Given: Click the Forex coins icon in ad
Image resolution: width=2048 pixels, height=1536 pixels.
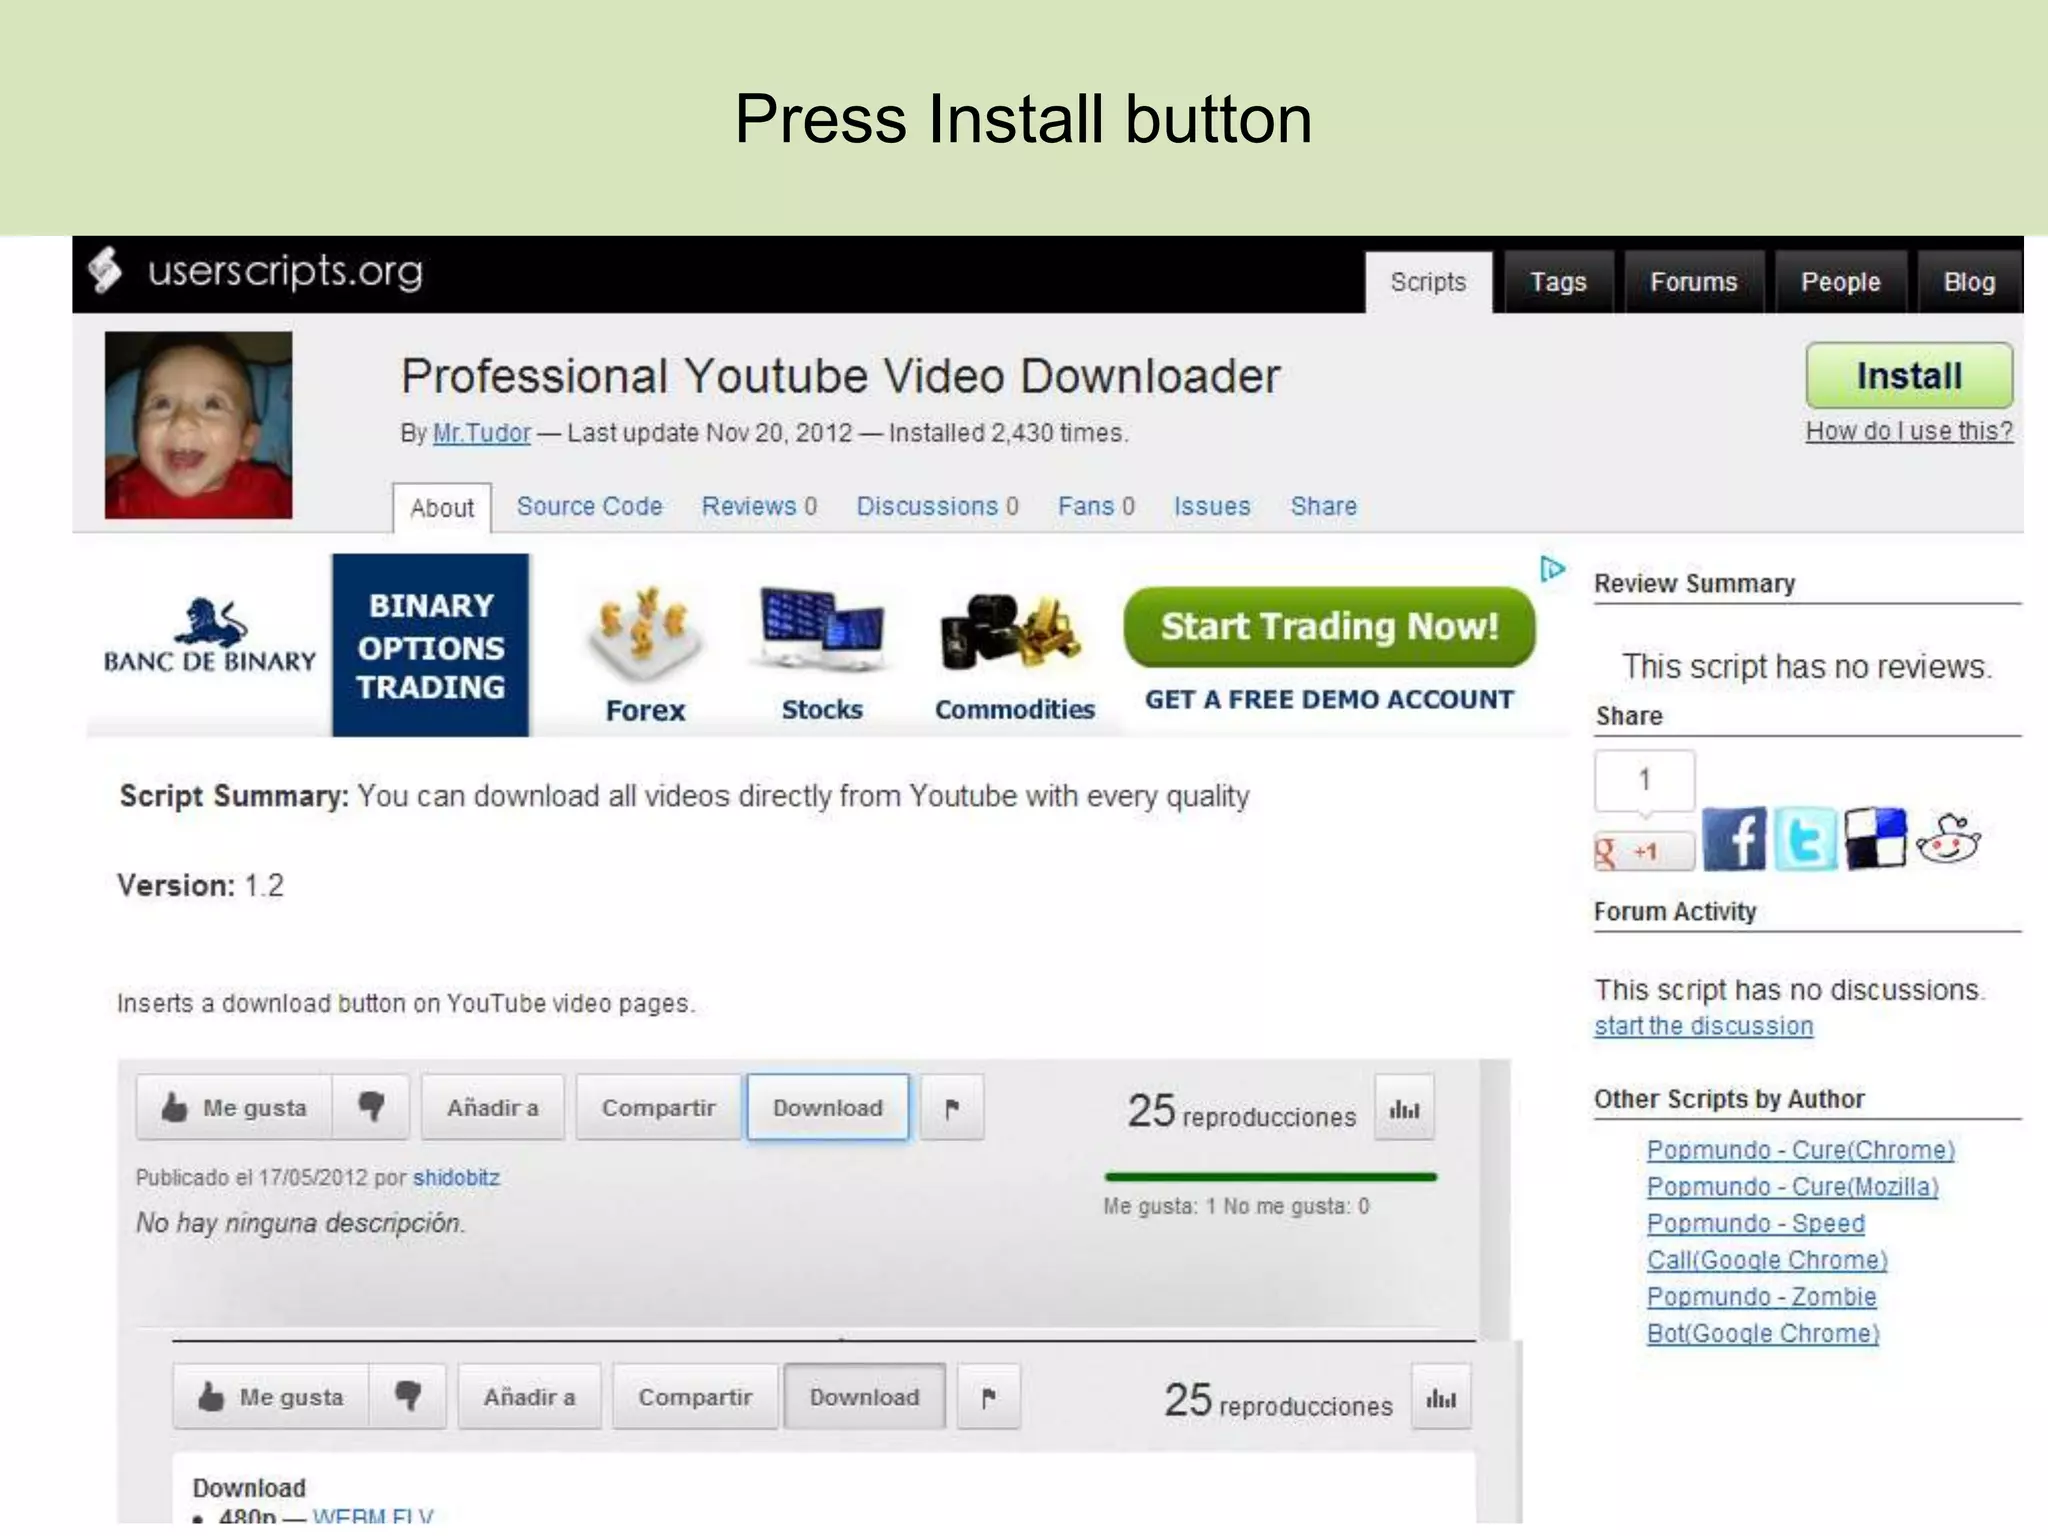Looking at the screenshot, I should pos(645,634).
